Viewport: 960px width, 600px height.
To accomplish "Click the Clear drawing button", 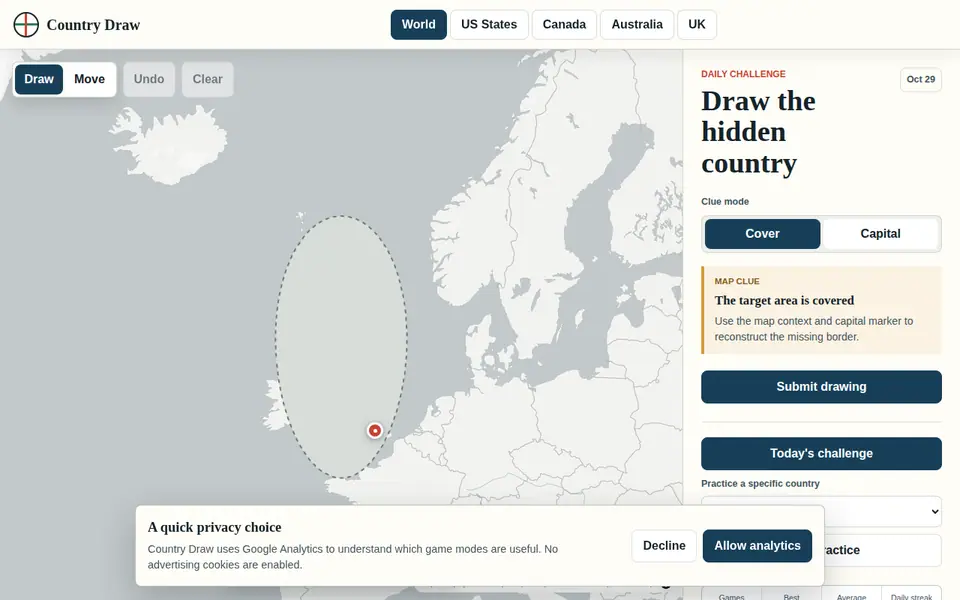I will point(208,79).
